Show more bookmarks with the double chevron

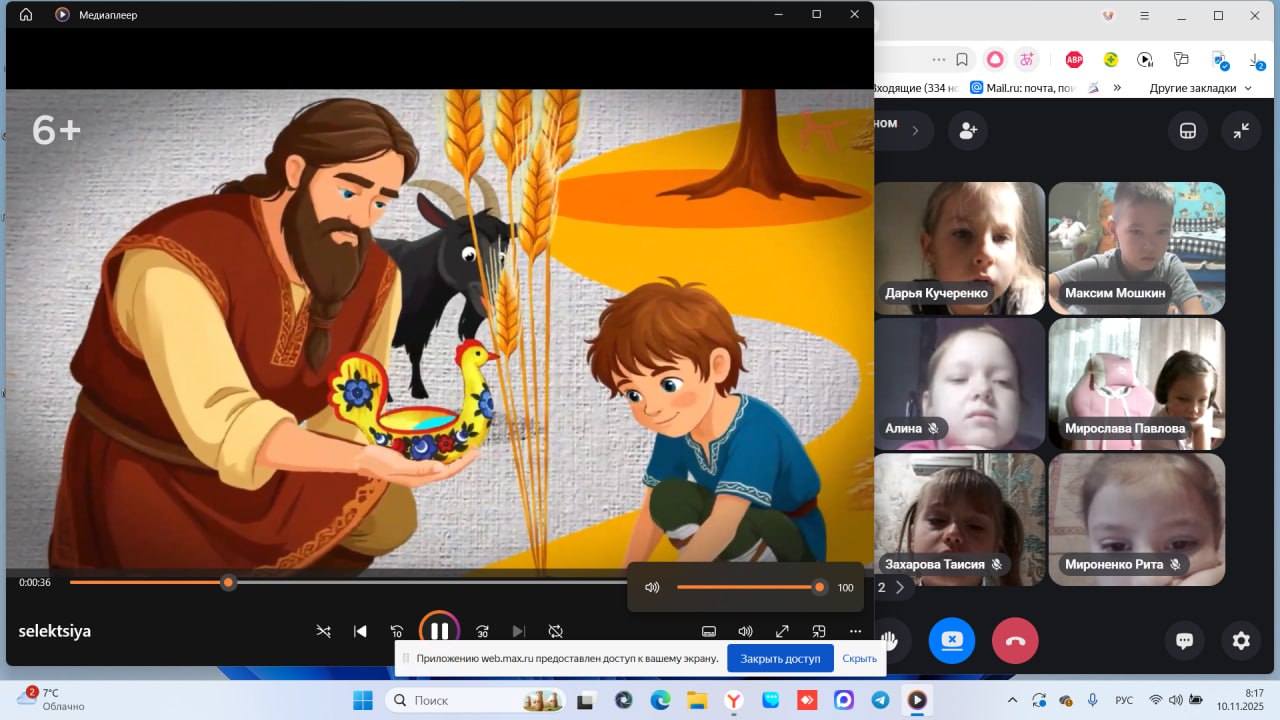coord(1117,88)
